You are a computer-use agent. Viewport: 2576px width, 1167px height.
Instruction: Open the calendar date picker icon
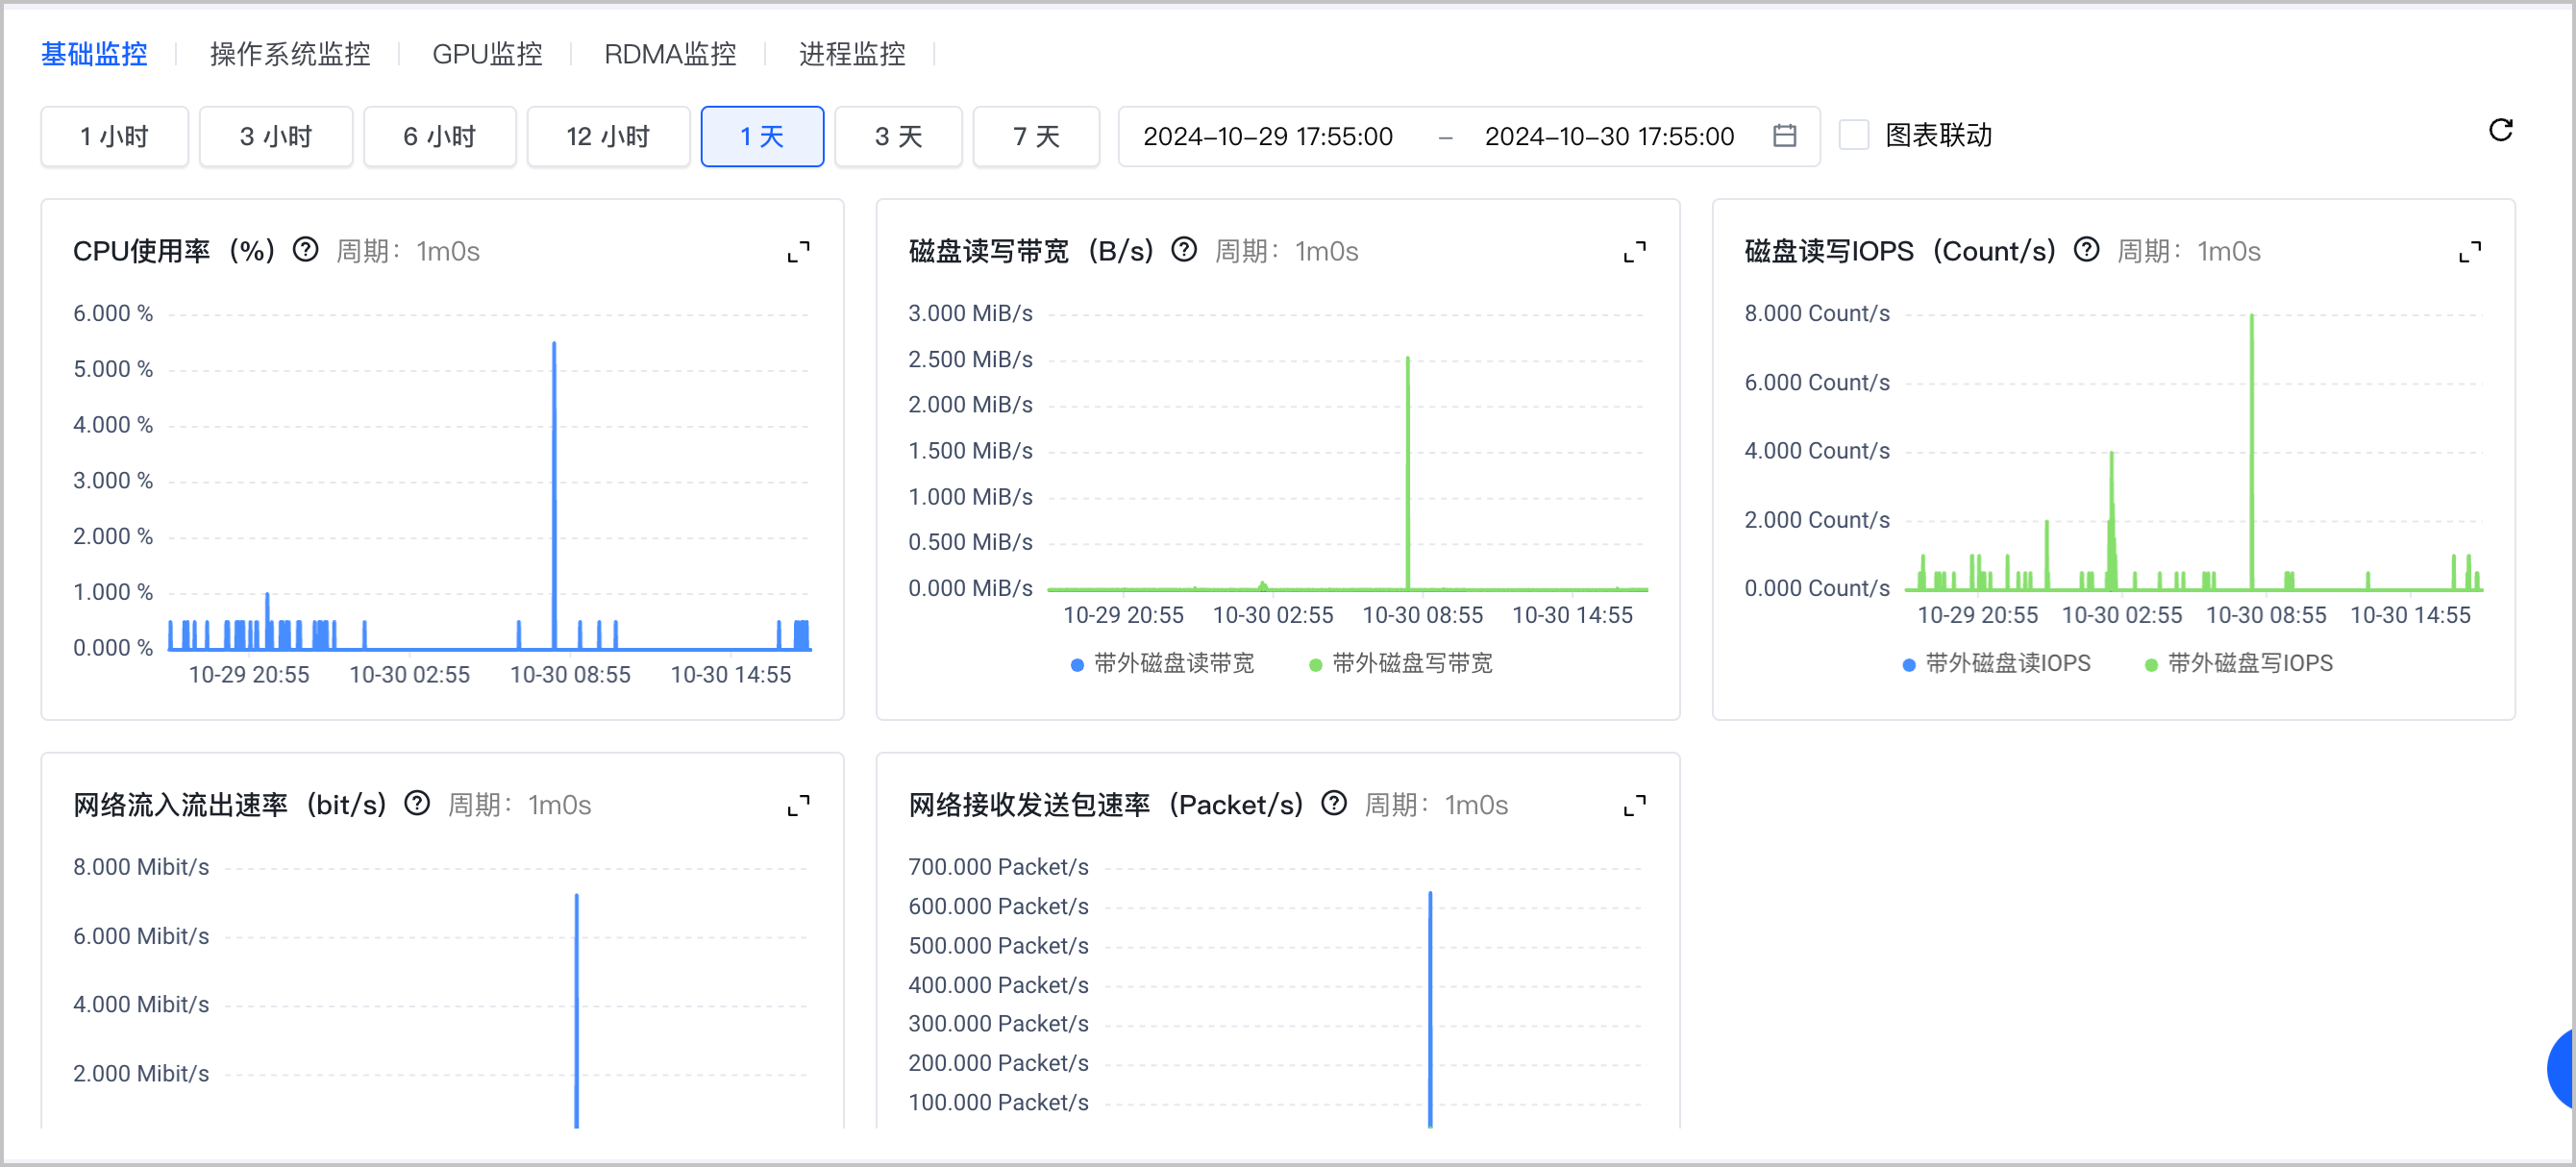(x=1784, y=135)
